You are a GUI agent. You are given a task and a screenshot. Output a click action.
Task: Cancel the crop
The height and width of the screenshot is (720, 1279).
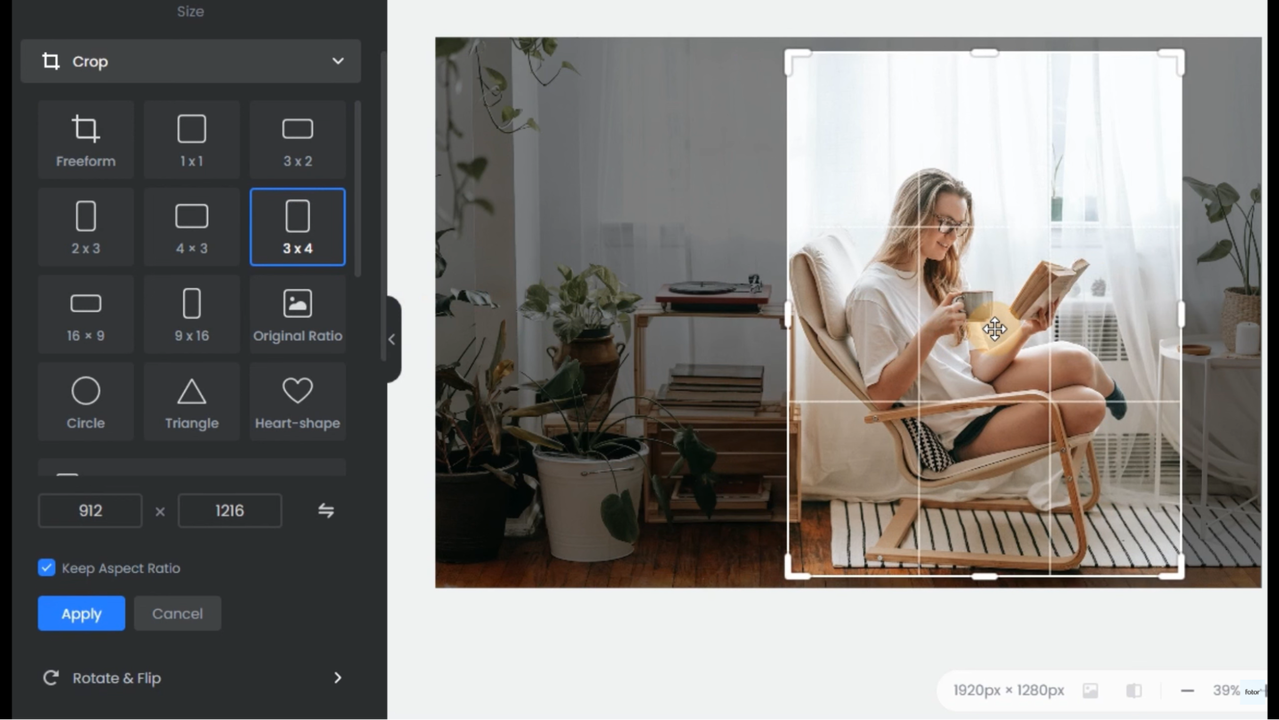(177, 614)
